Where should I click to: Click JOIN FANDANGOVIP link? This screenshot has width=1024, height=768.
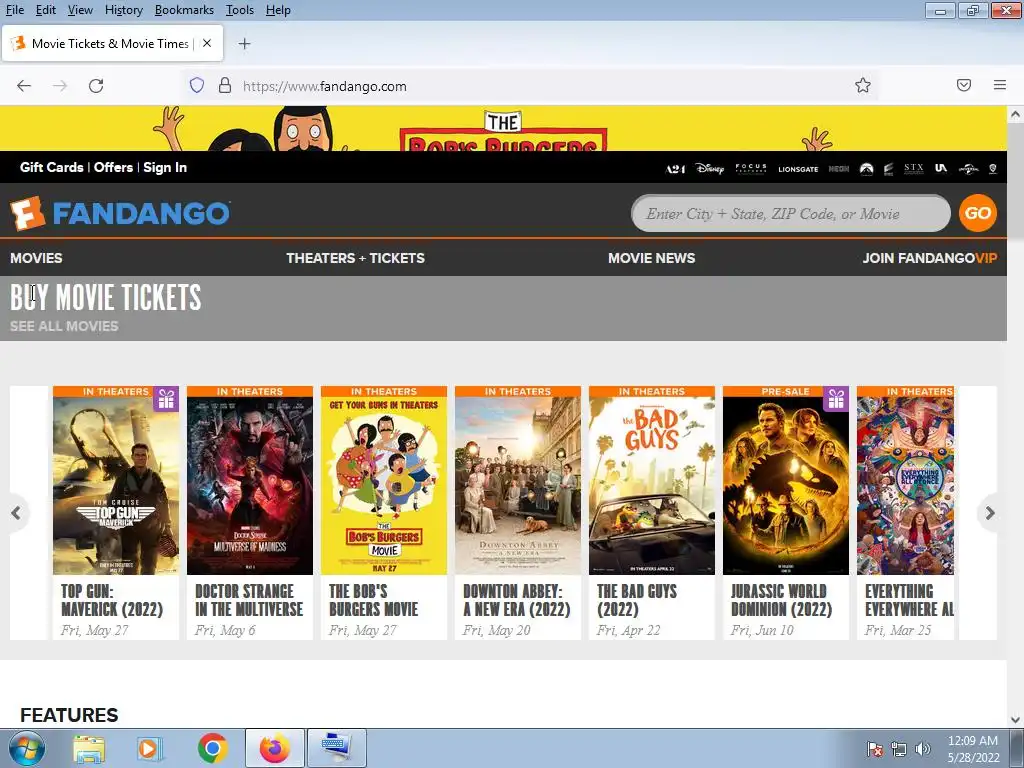[929, 258]
